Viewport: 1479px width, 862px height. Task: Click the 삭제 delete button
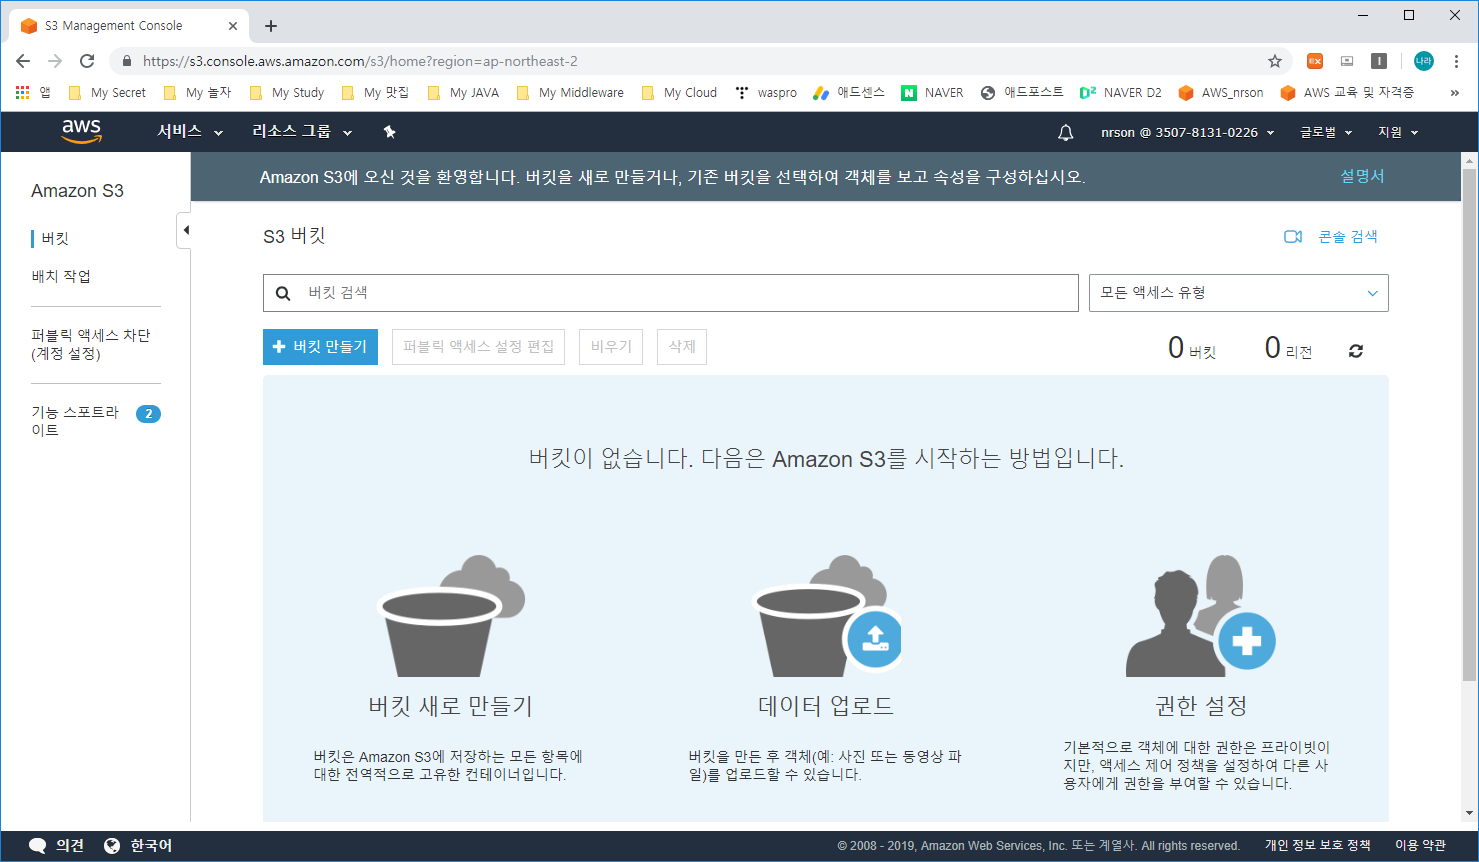click(682, 347)
